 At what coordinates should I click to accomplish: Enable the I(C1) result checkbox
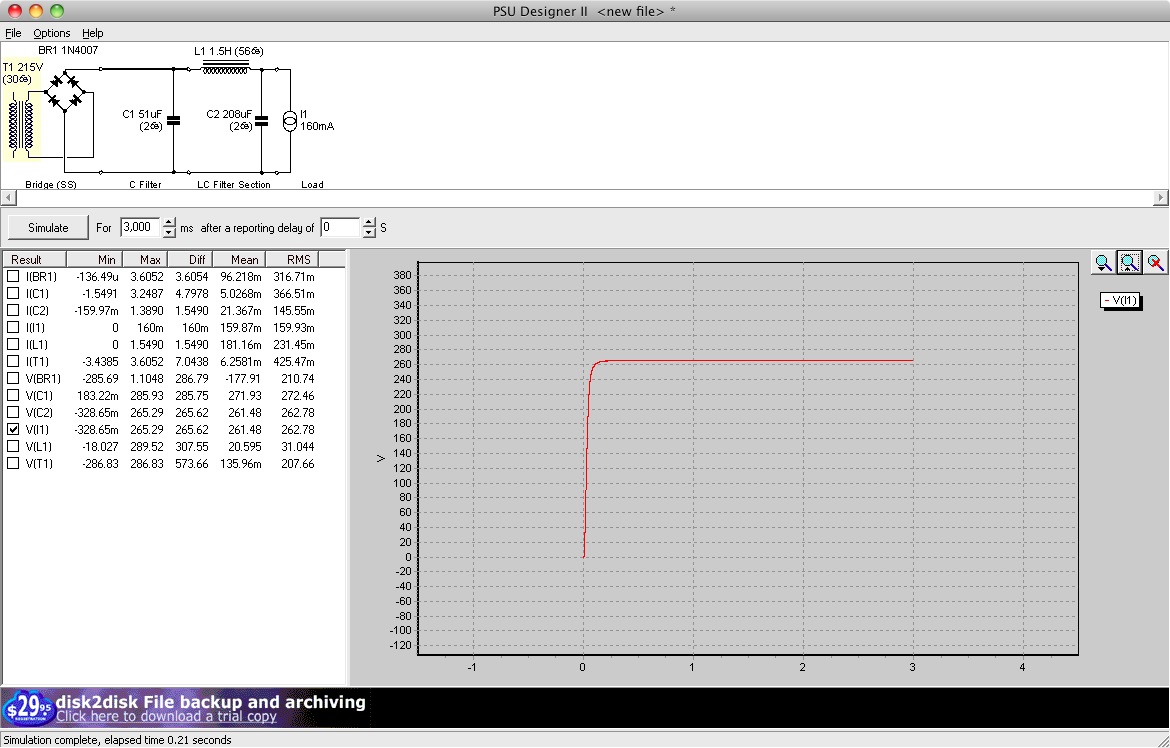tap(13, 293)
